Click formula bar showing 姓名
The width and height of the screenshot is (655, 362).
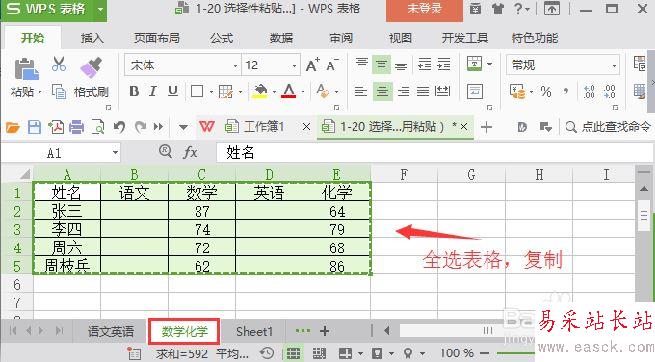point(434,152)
